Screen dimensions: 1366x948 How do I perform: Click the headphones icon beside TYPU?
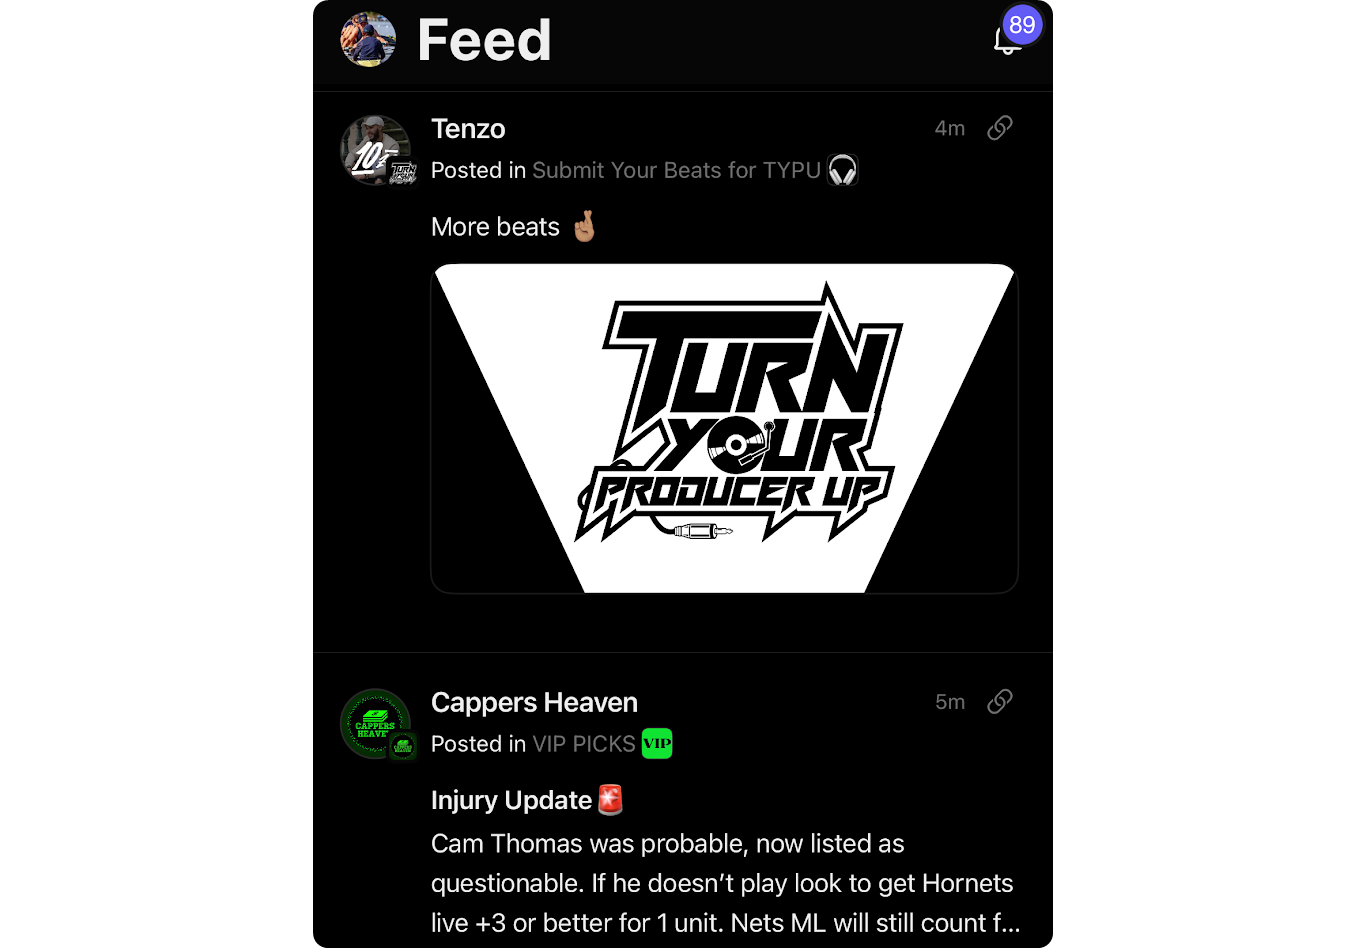[842, 170]
